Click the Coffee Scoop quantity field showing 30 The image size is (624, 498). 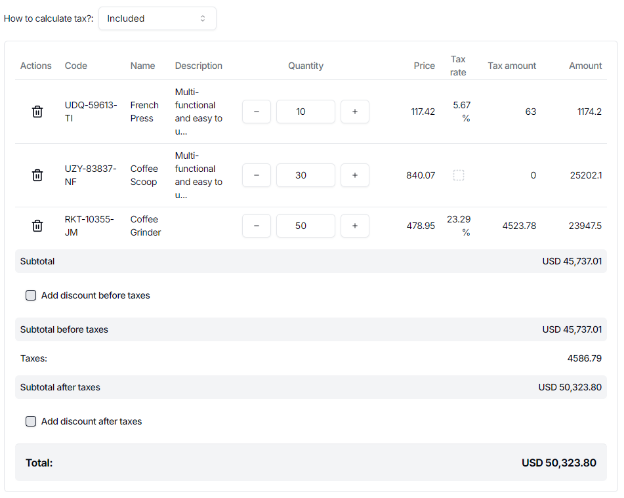point(305,175)
